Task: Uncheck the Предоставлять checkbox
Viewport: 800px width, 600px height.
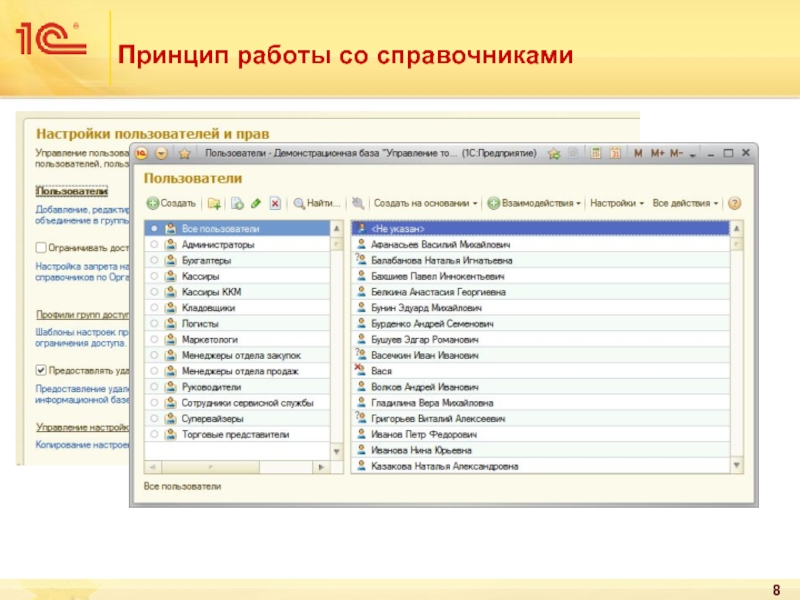Action: [40, 369]
